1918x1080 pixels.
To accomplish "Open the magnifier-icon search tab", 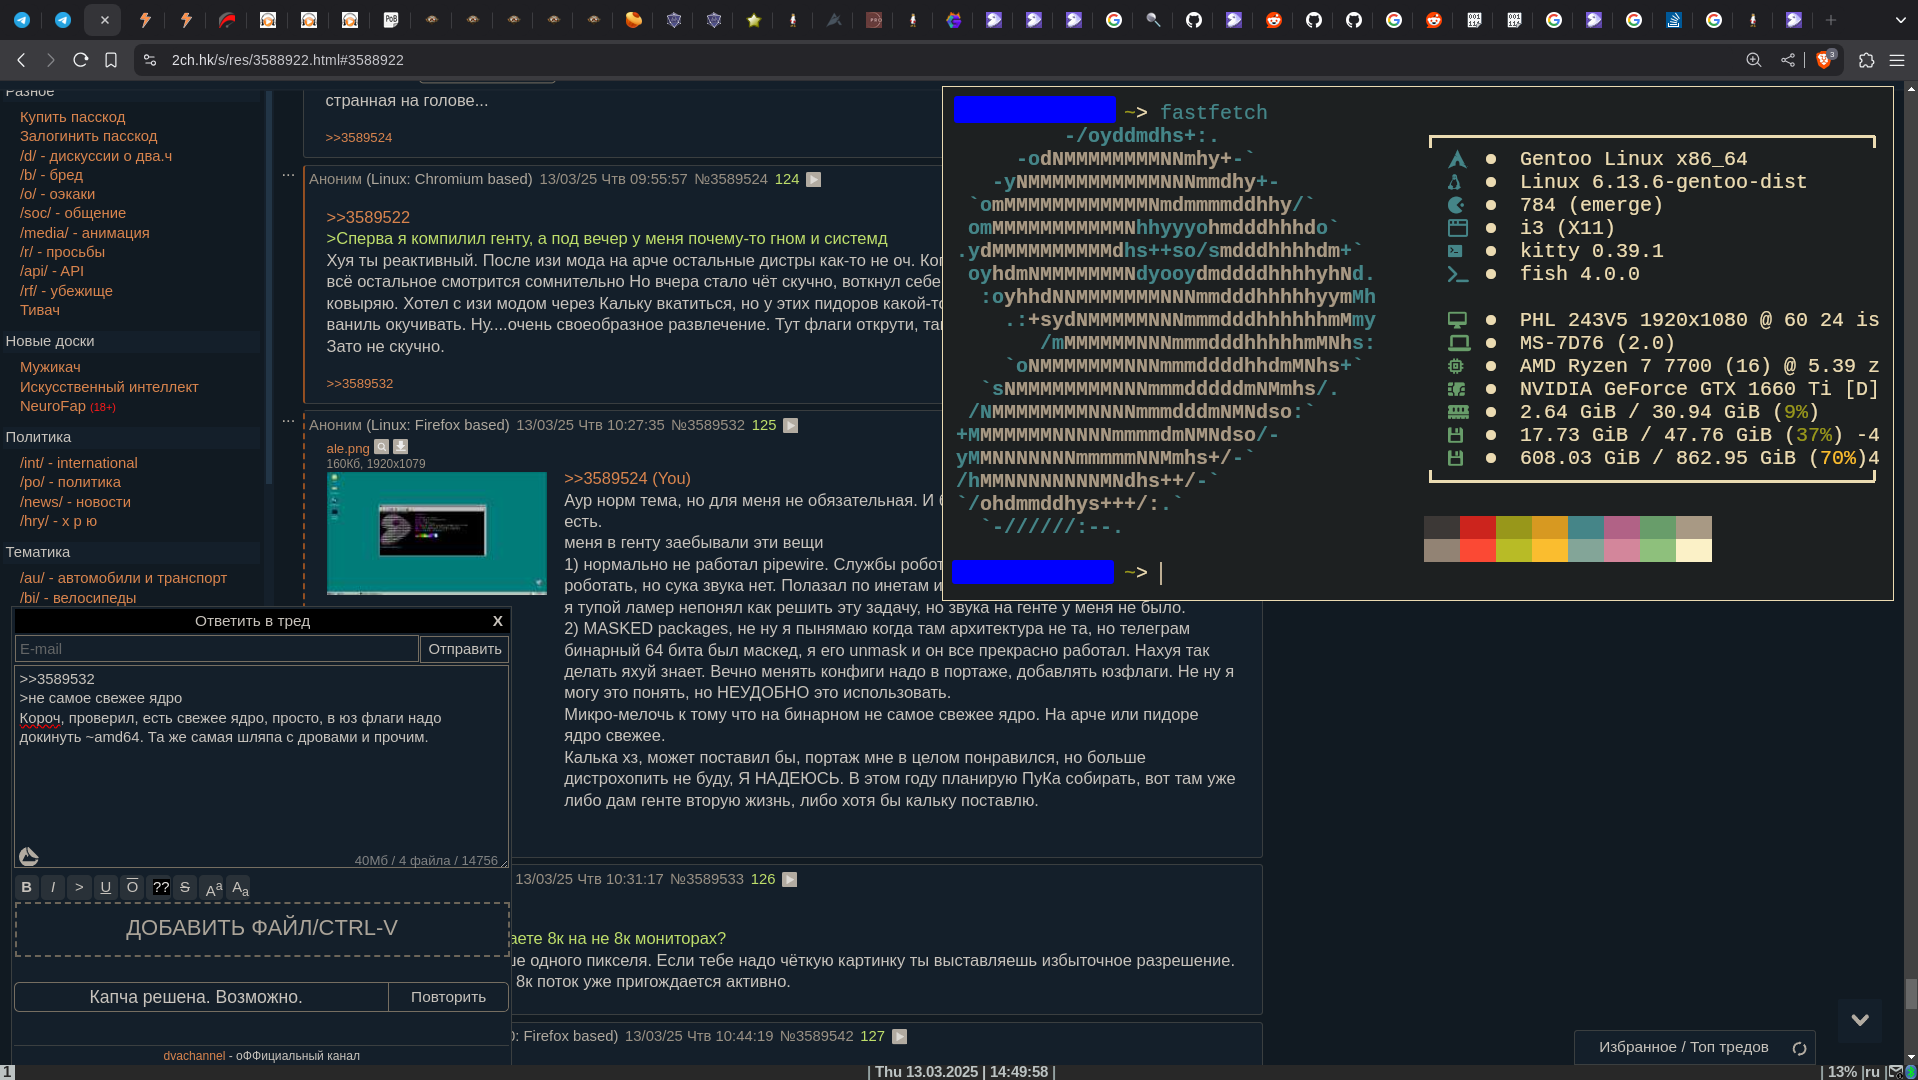I will click(x=1153, y=20).
